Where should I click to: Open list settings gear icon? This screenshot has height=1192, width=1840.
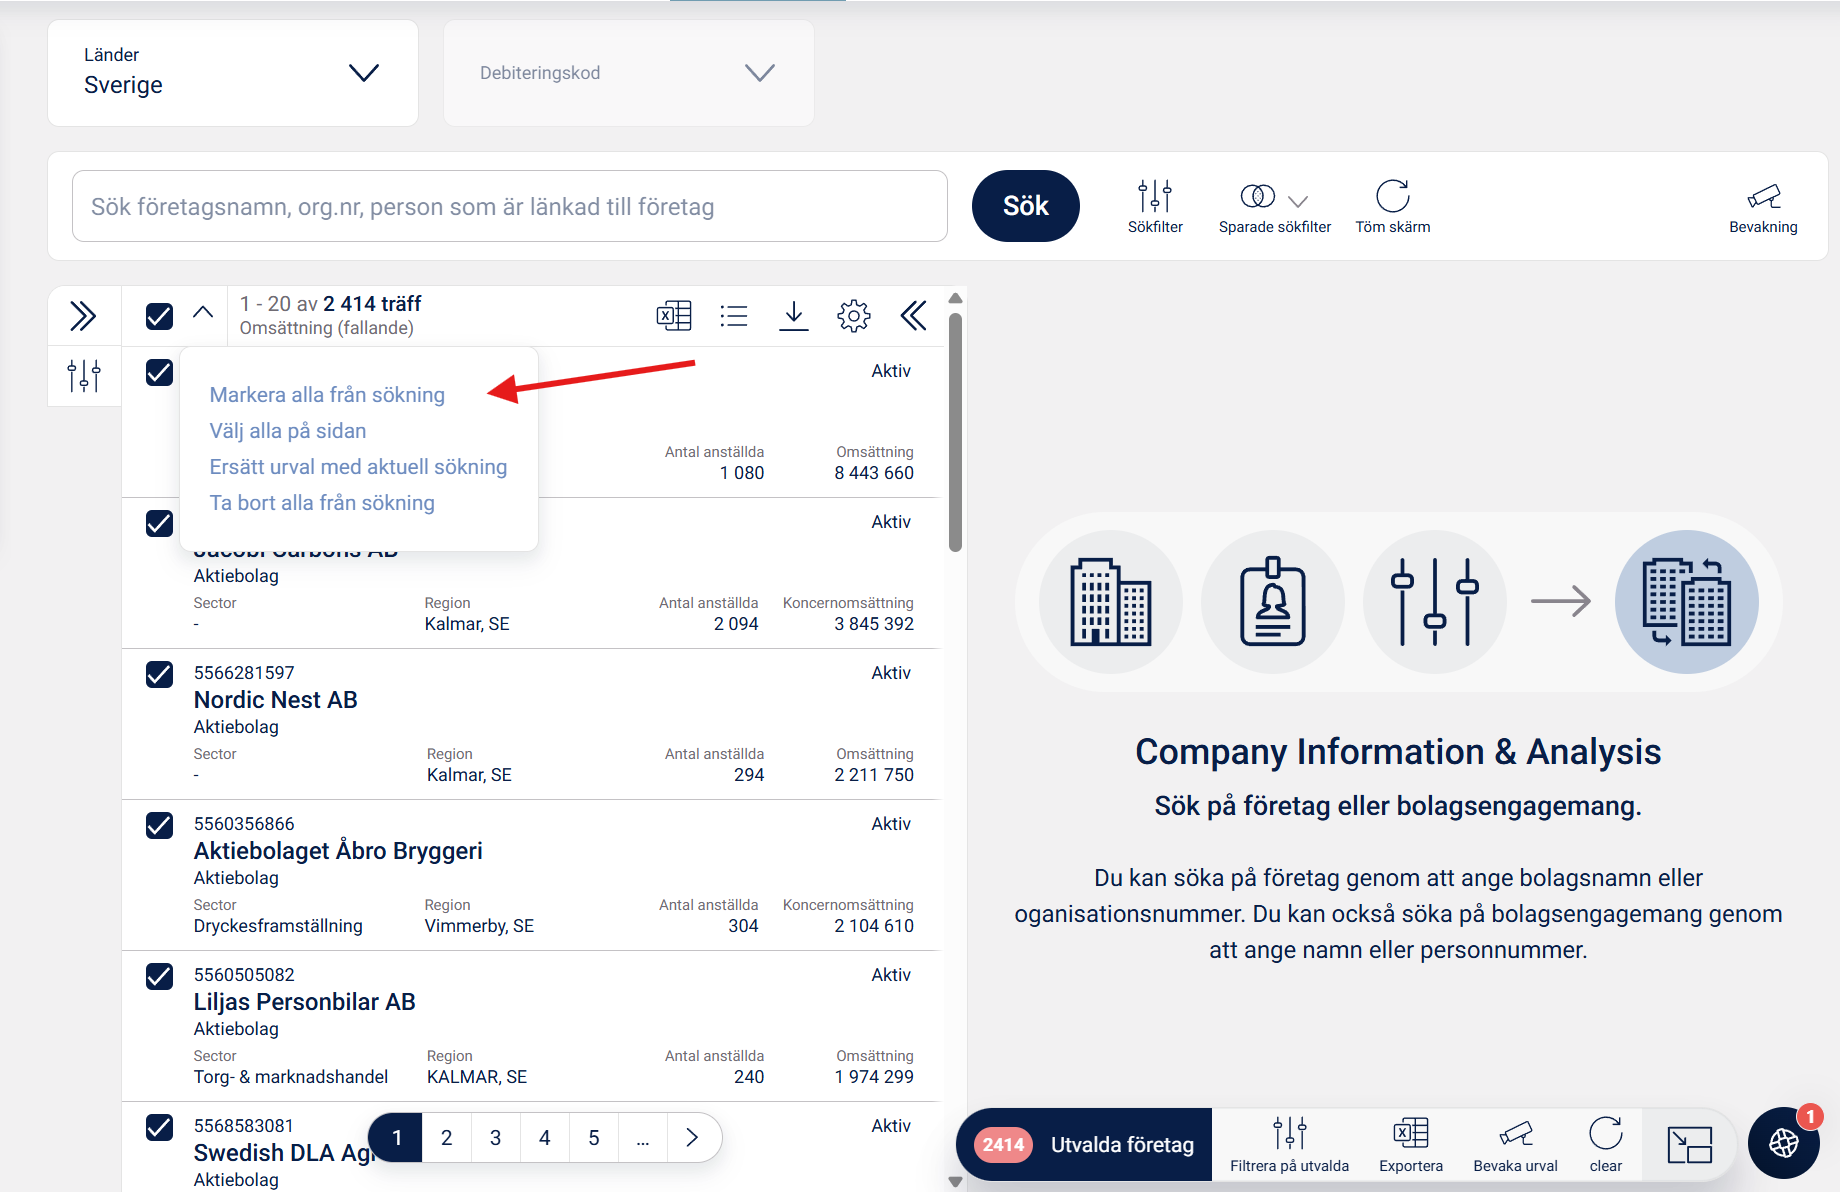(854, 316)
